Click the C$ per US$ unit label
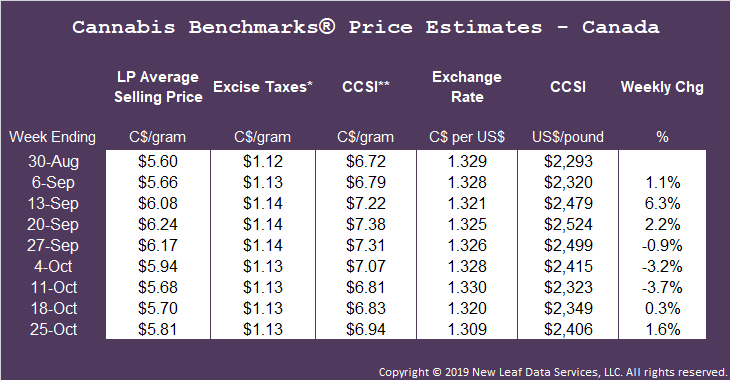Viewport: 731px width, 381px height. (x=467, y=137)
